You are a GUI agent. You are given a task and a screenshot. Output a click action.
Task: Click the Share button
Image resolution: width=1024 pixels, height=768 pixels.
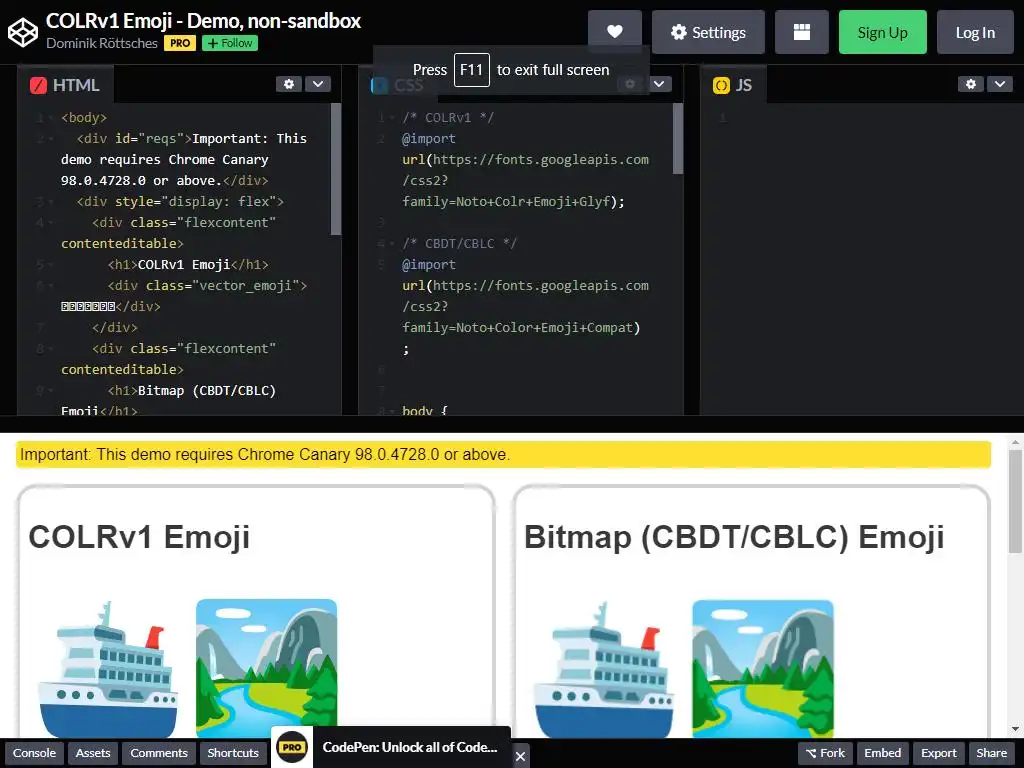point(991,753)
